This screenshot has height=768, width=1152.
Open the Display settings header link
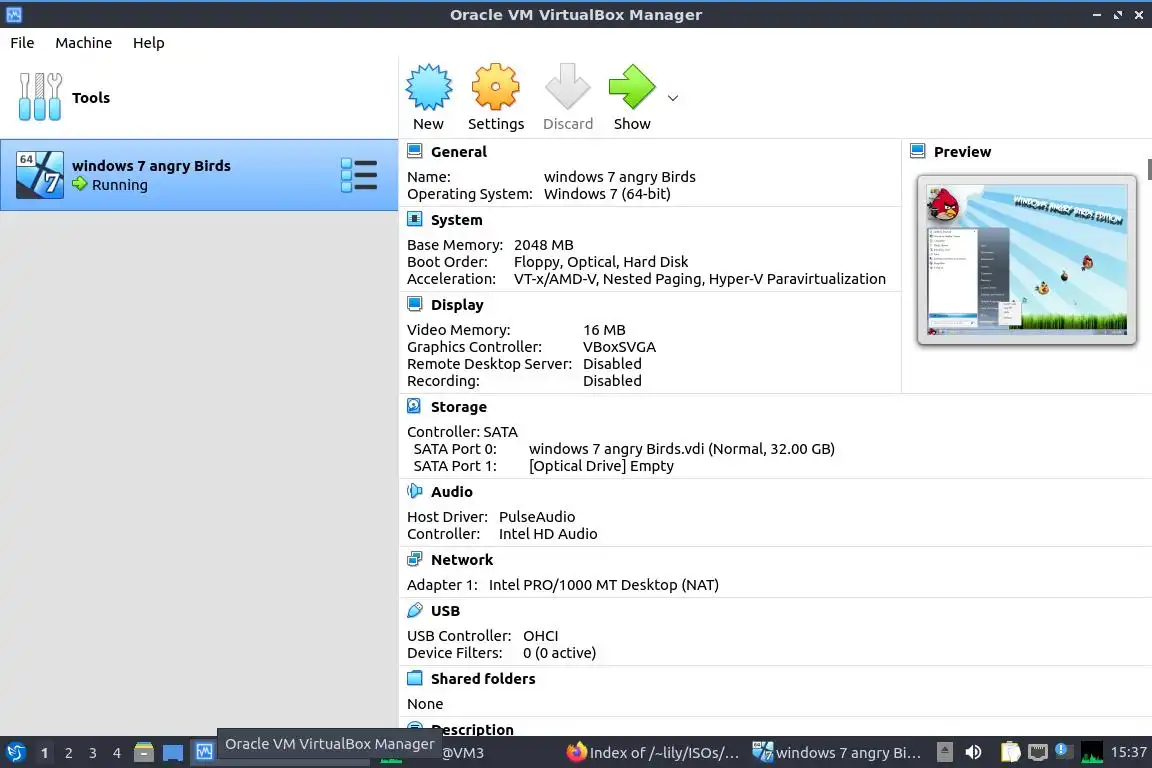(457, 305)
